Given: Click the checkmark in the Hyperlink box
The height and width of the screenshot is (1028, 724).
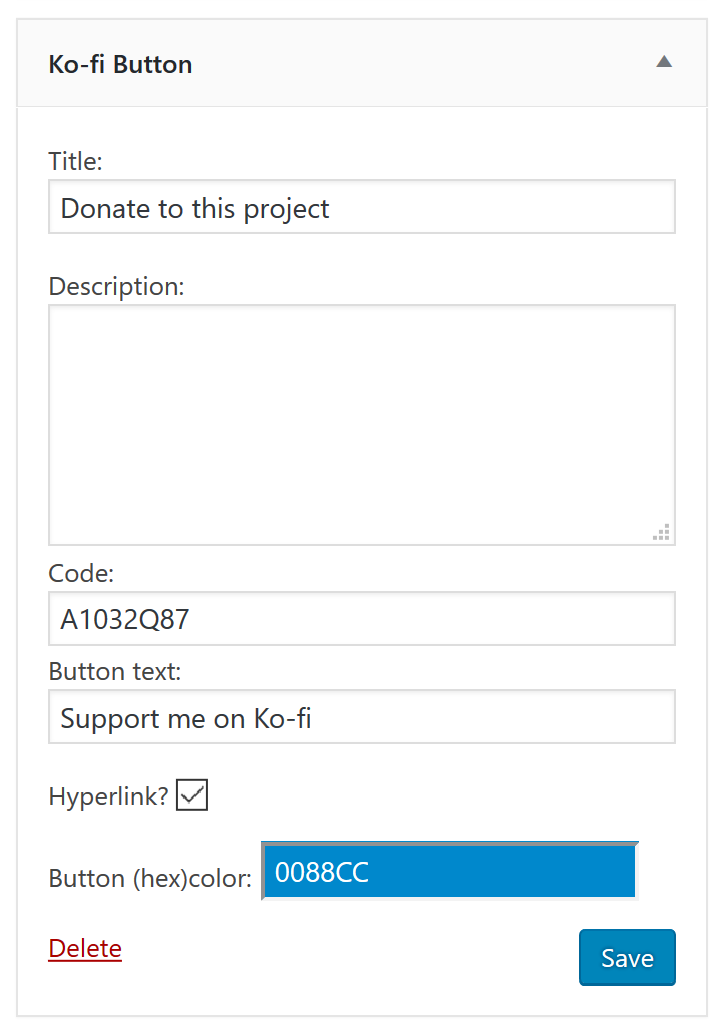Looking at the screenshot, I should (x=192, y=795).
